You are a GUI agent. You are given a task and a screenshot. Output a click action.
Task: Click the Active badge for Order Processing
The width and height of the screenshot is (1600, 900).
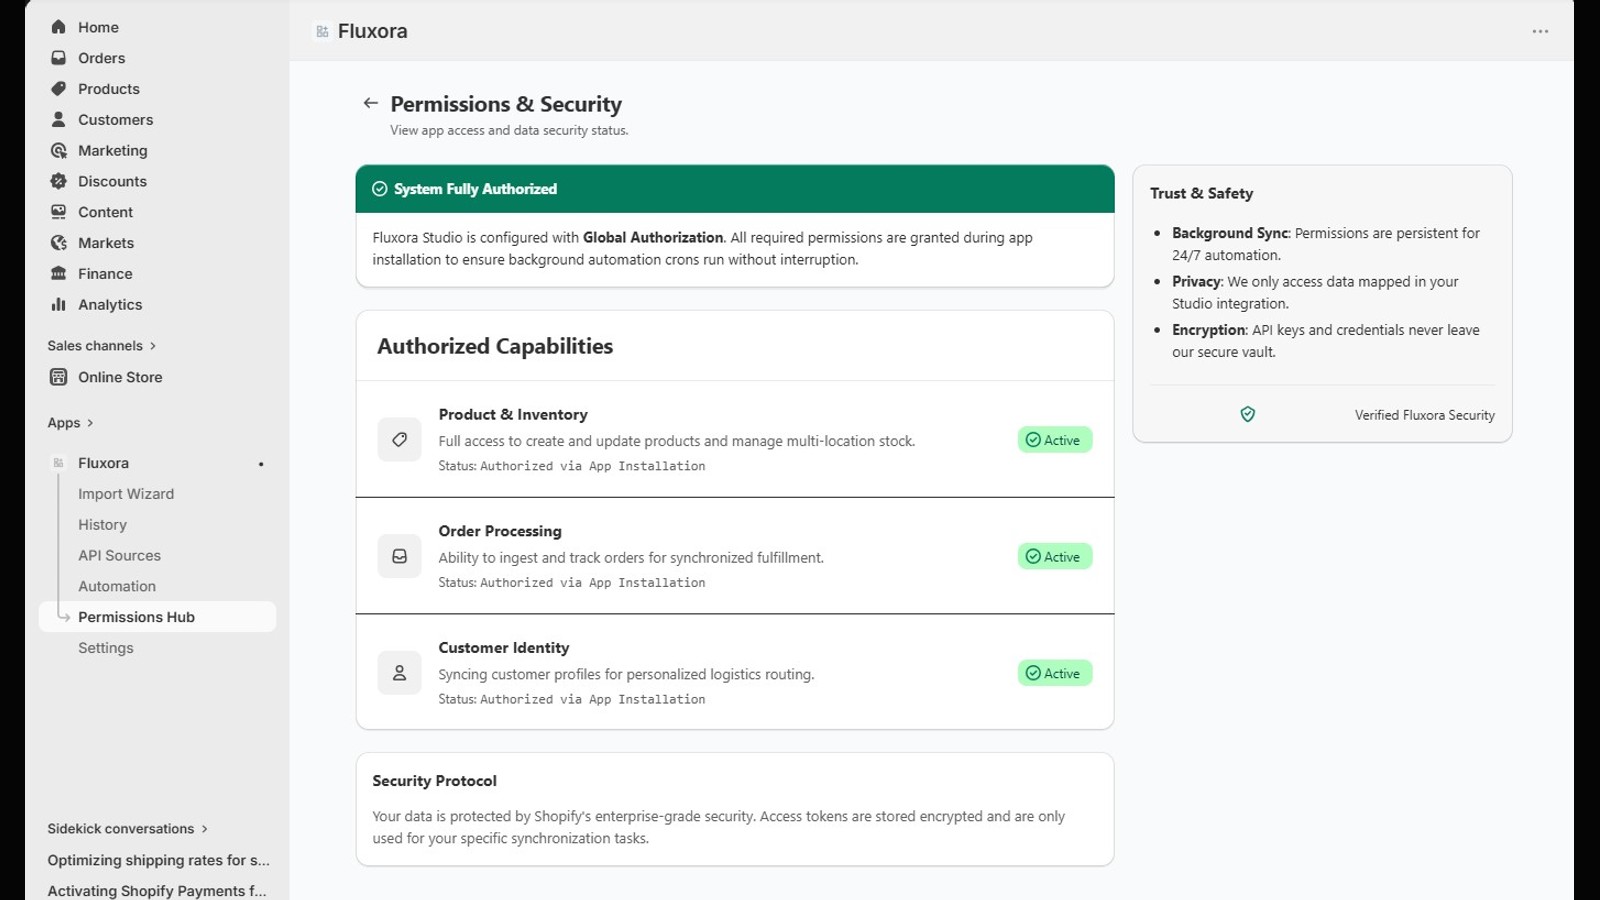point(1055,557)
